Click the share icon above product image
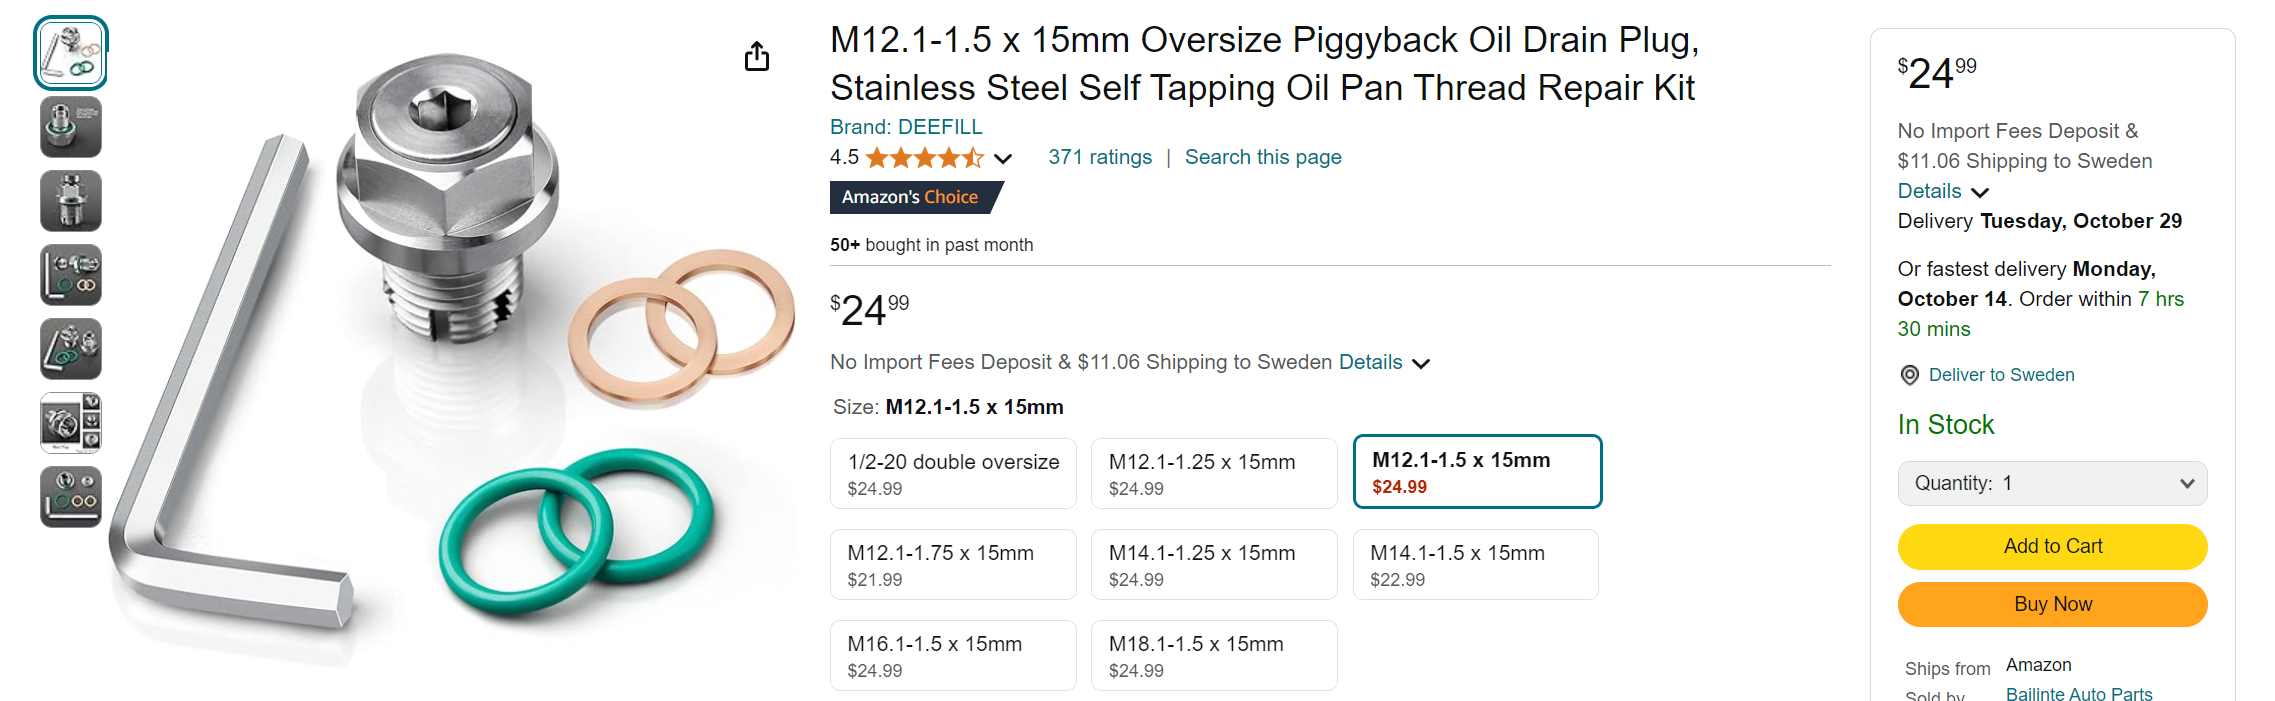The height and width of the screenshot is (701, 2275). pos(757,57)
